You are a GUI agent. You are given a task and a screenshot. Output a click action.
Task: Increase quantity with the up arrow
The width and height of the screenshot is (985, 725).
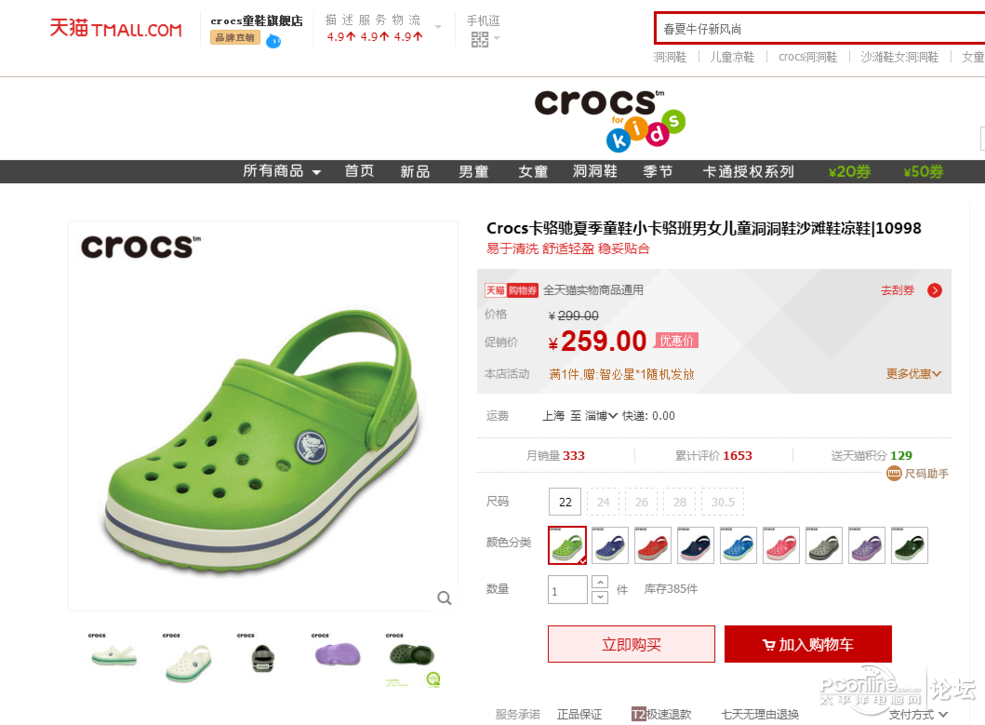[x=600, y=582]
